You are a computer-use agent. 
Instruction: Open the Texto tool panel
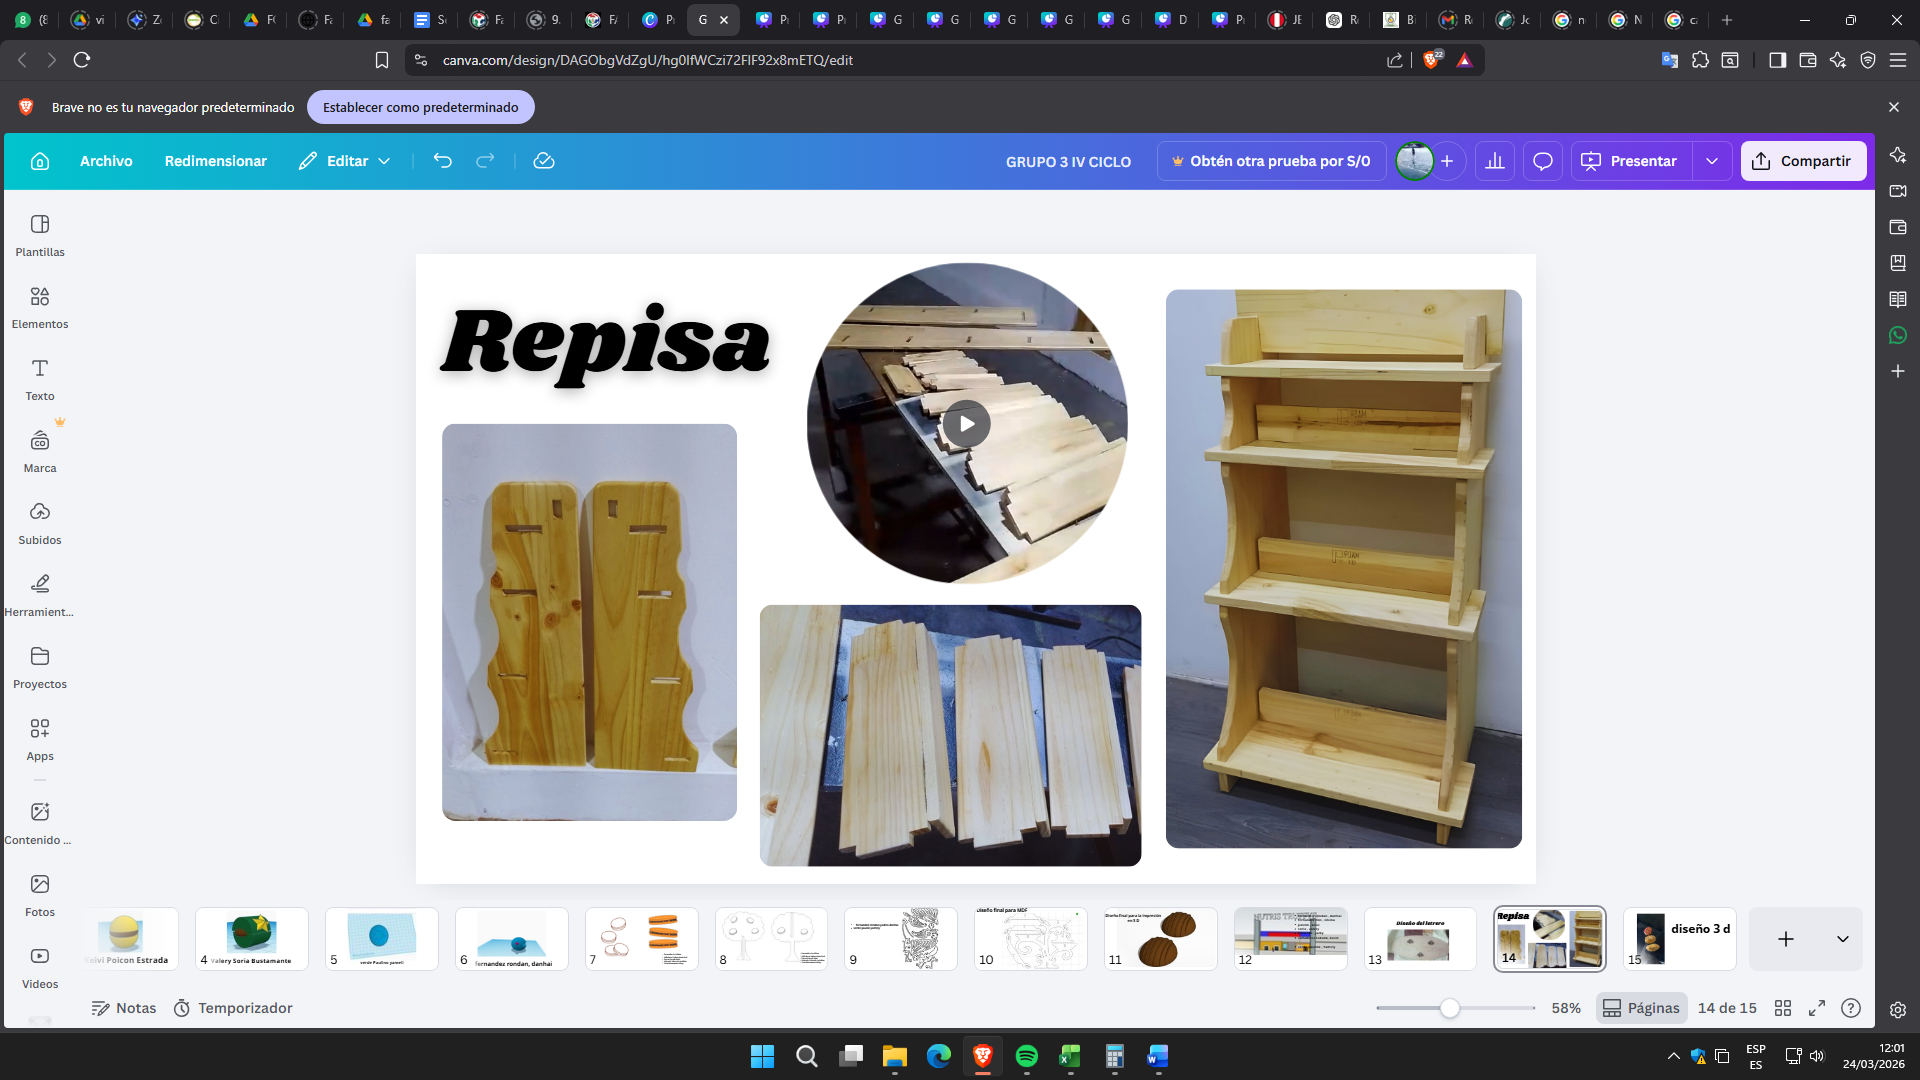pos(40,378)
